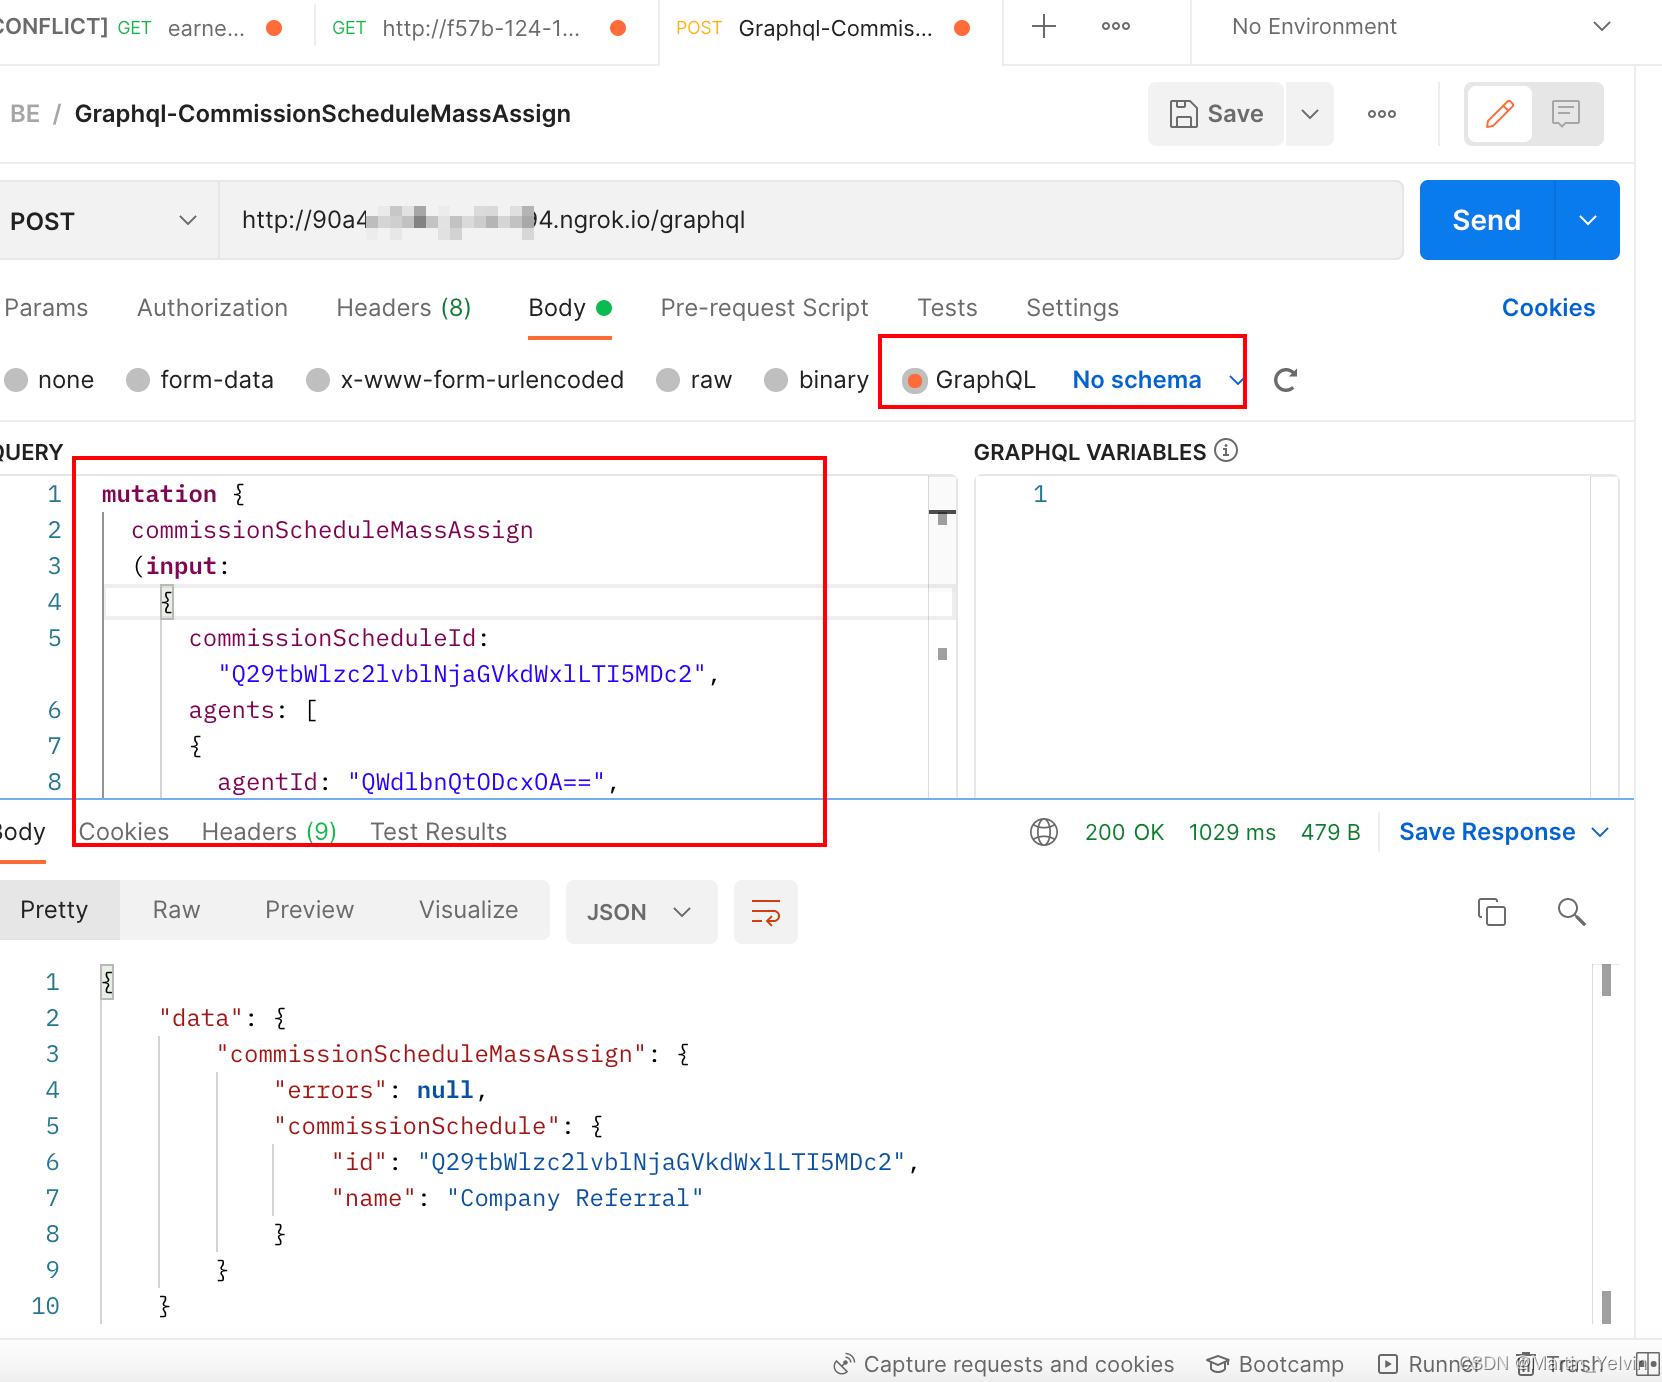
Task: Open the Settings tab
Action: point(1072,308)
